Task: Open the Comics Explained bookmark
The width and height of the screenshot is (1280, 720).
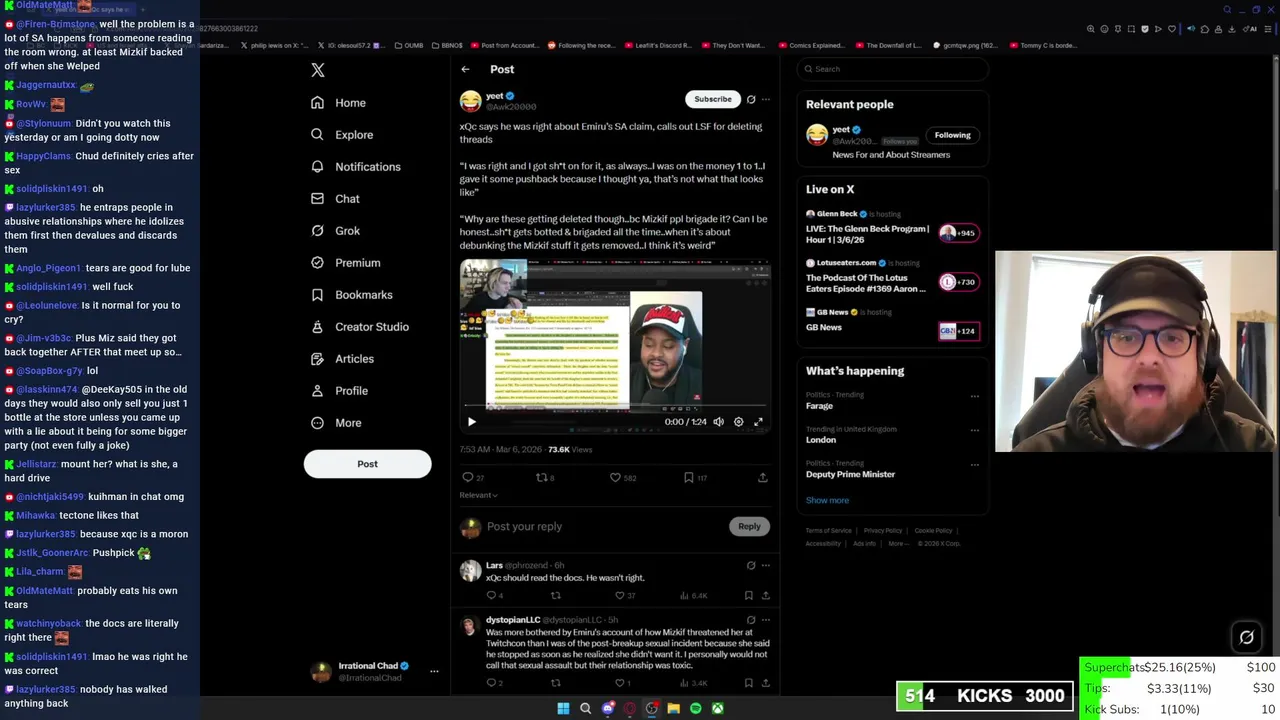Action: [810, 45]
